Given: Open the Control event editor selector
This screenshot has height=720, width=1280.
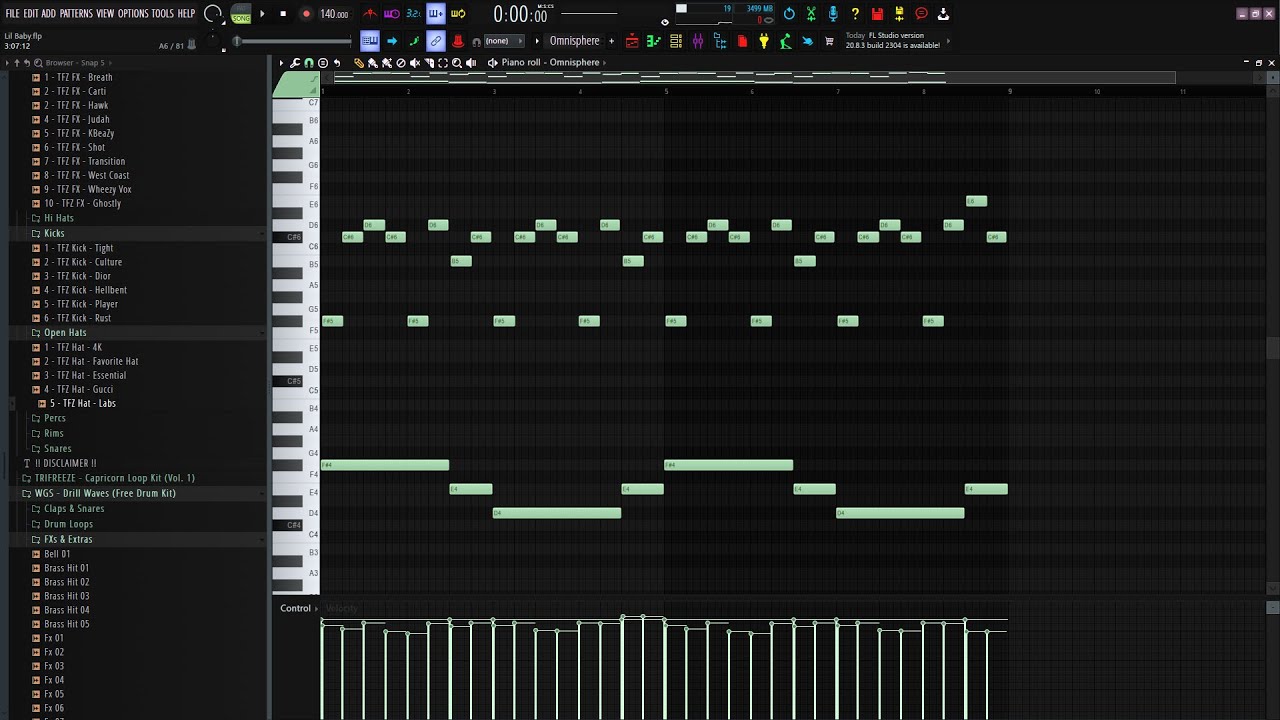Looking at the screenshot, I should click(298, 608).
